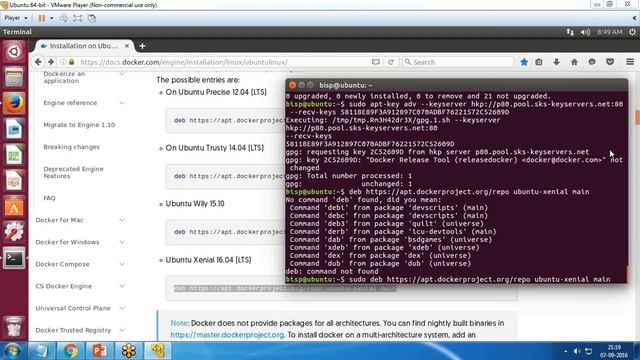Click the Windows taskbar clock

click(x=614, y=351)
